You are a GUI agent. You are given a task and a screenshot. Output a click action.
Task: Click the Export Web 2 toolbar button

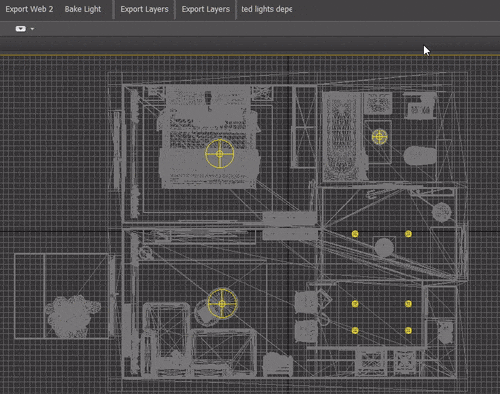[x=29, y=9]
